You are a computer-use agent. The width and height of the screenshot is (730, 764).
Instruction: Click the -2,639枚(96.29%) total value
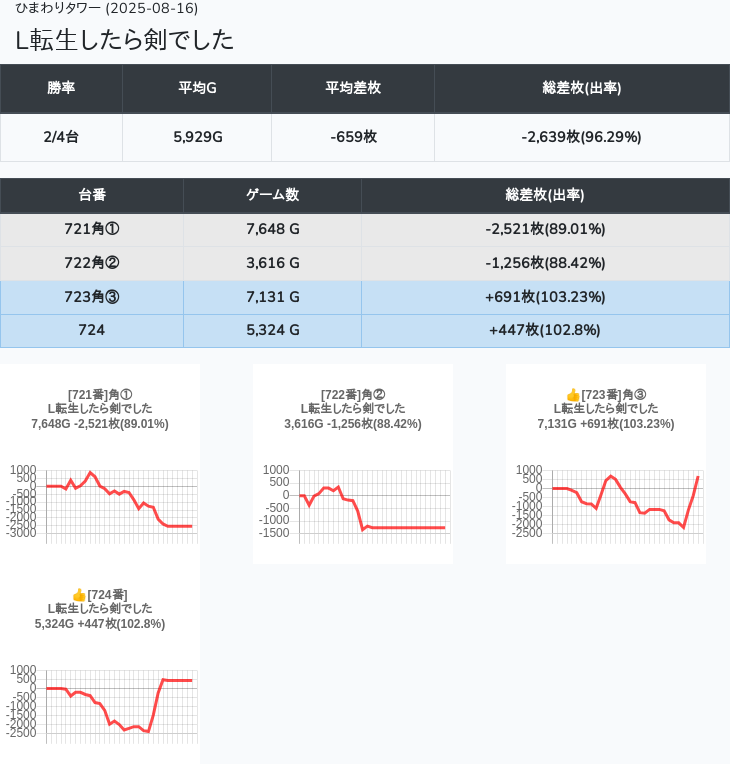click(x=581, y=137)
